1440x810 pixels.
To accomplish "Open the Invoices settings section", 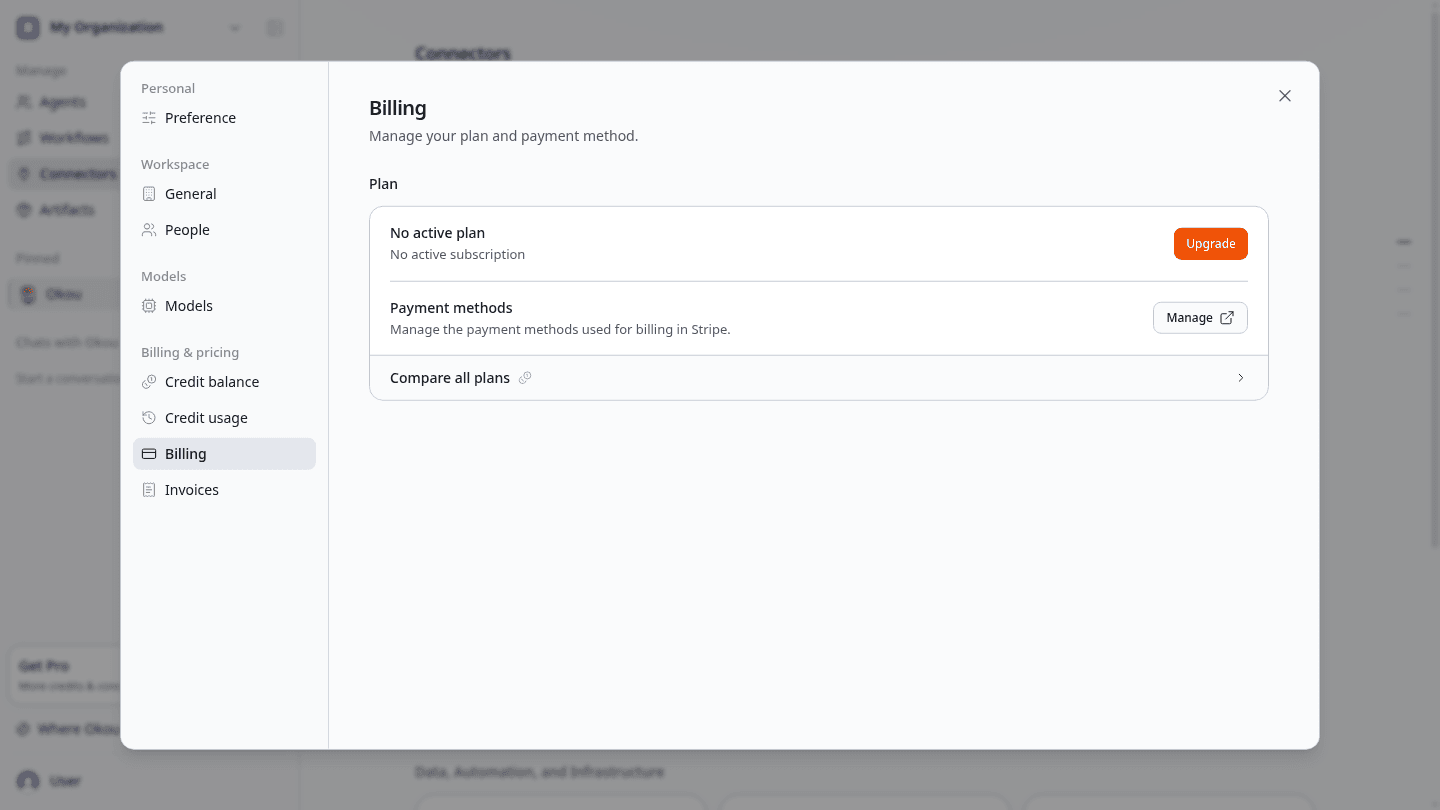I will pos(224,490).
